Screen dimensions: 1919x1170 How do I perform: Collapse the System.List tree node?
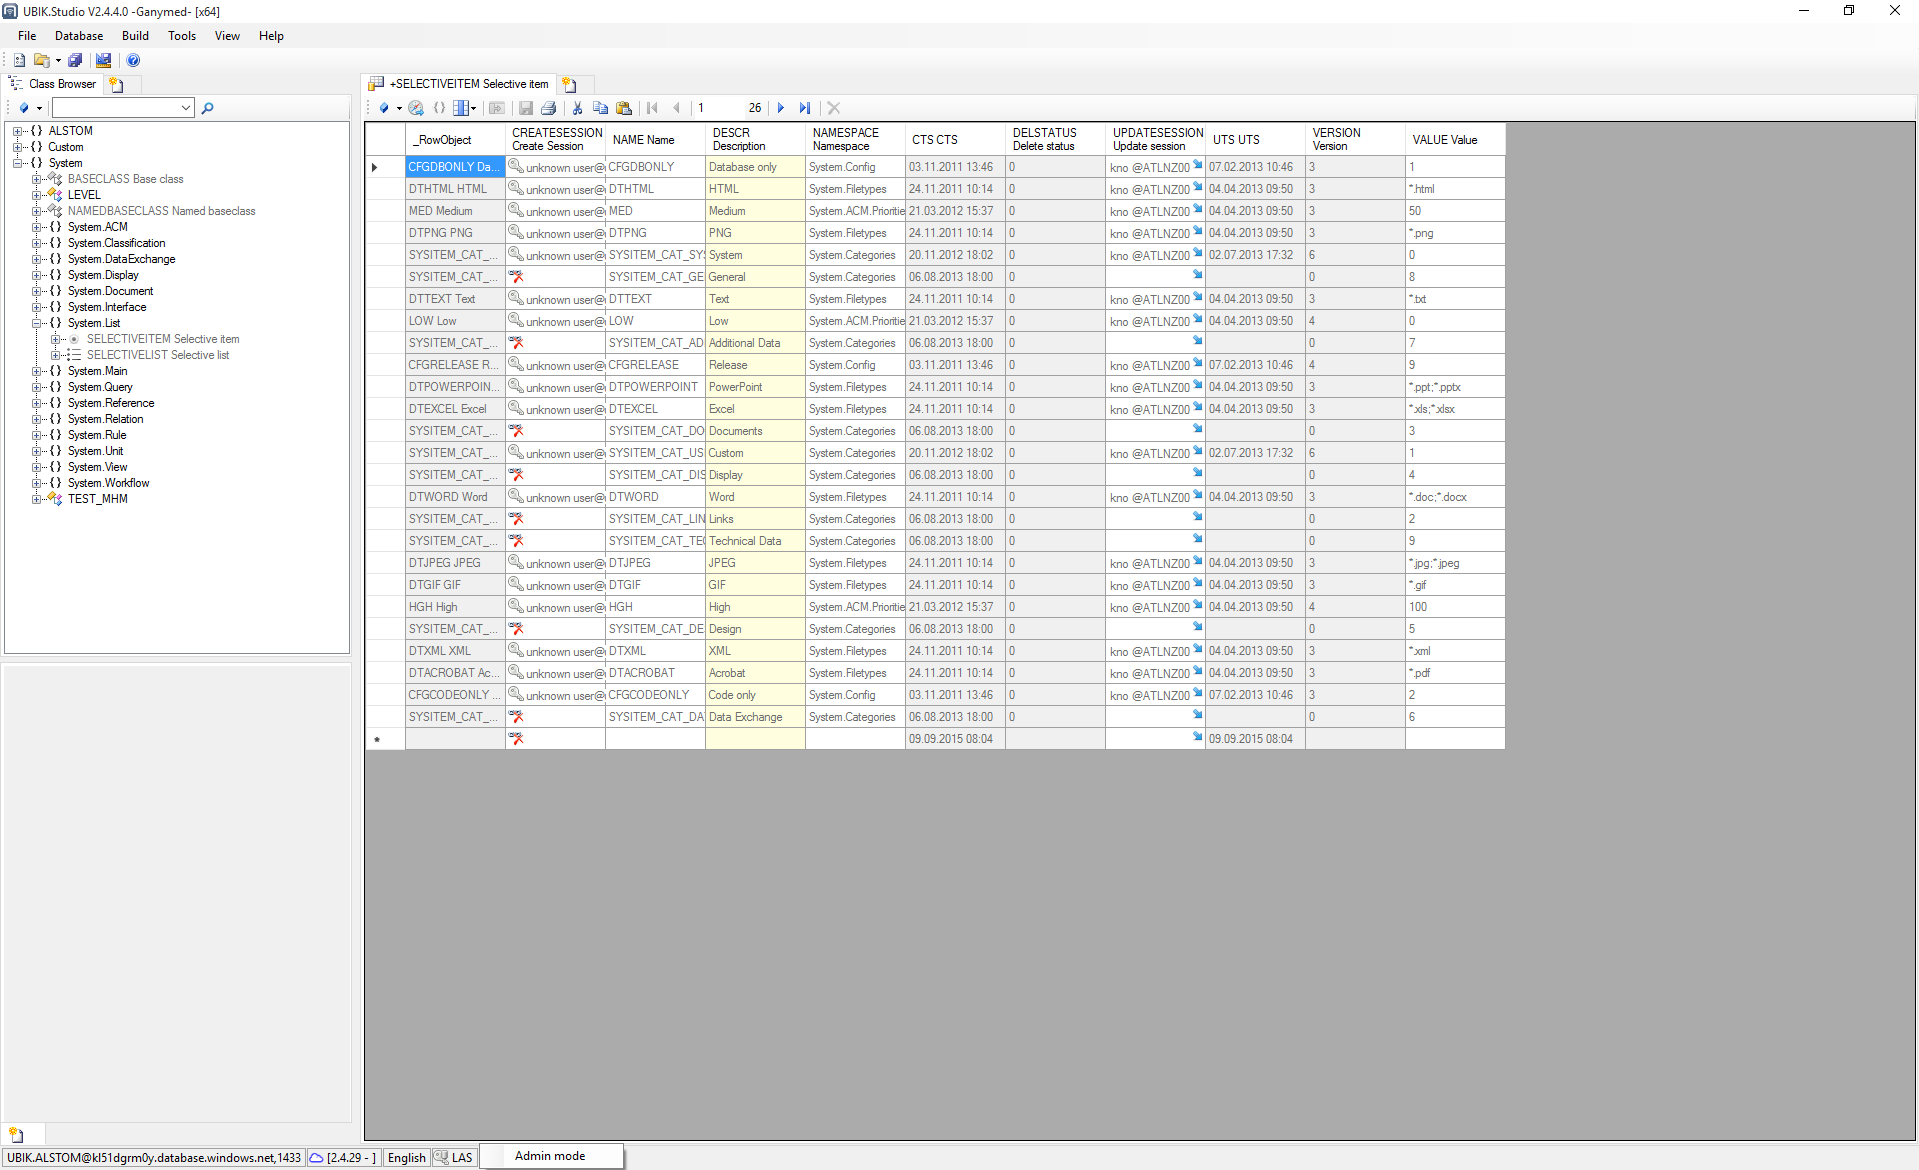(x=37, y=323)
